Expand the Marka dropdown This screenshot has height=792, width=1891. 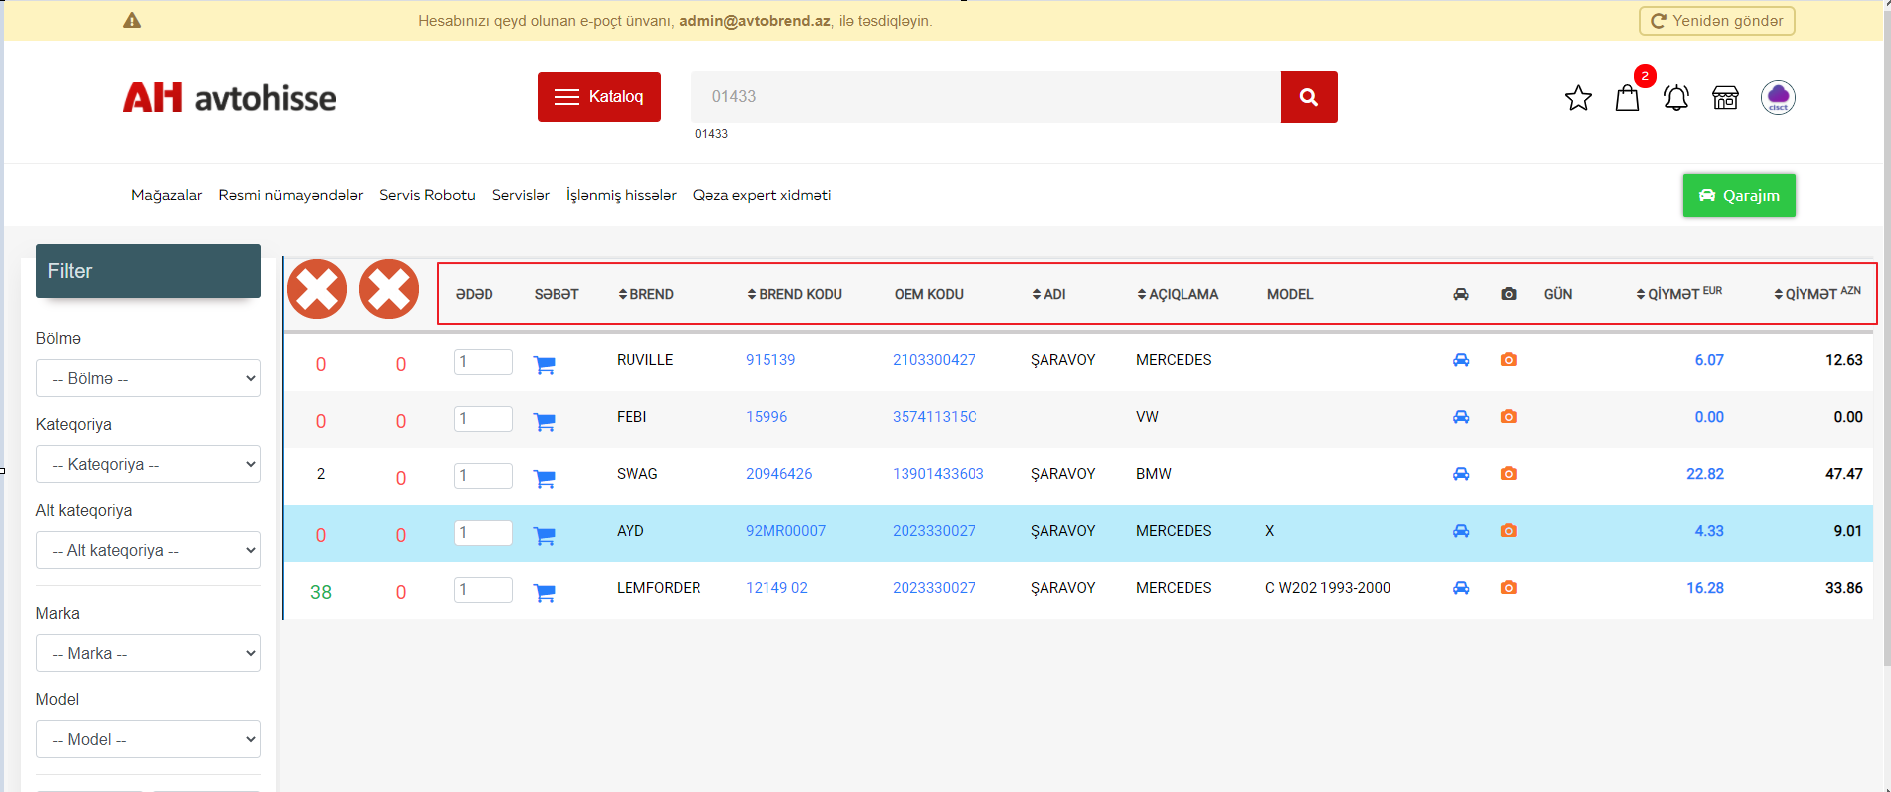tap(148, 653)
